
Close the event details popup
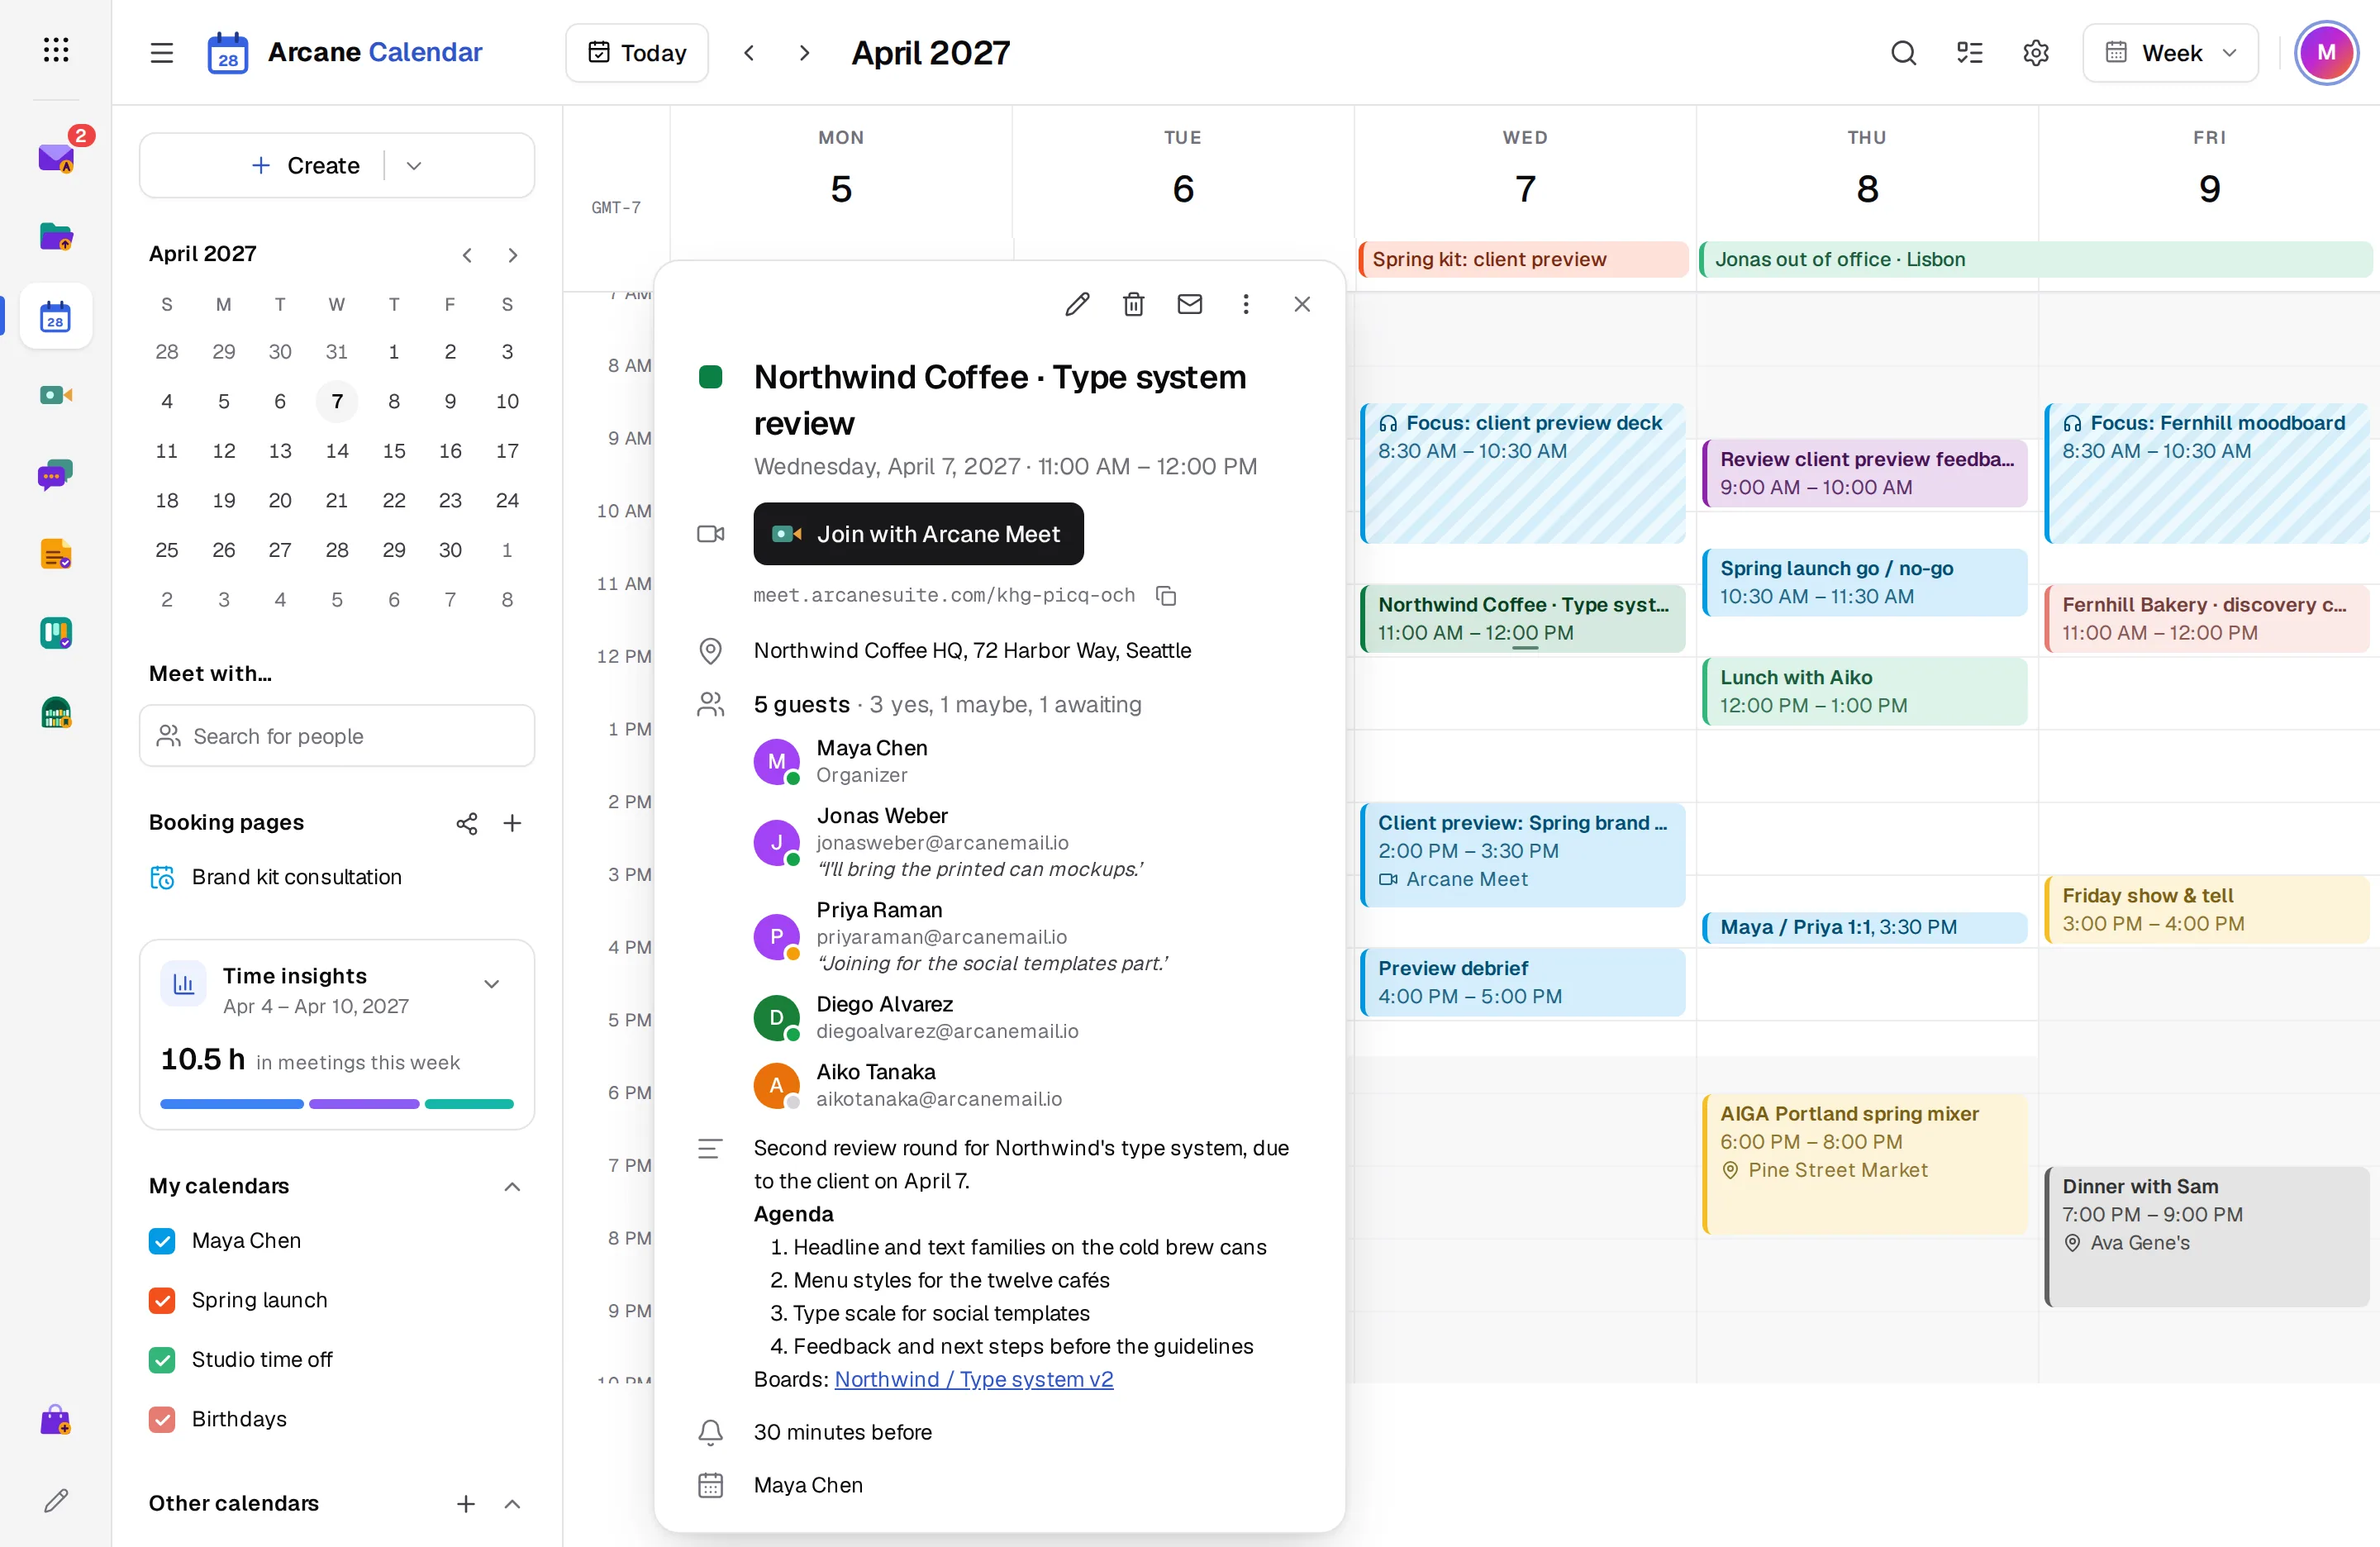1301,304
